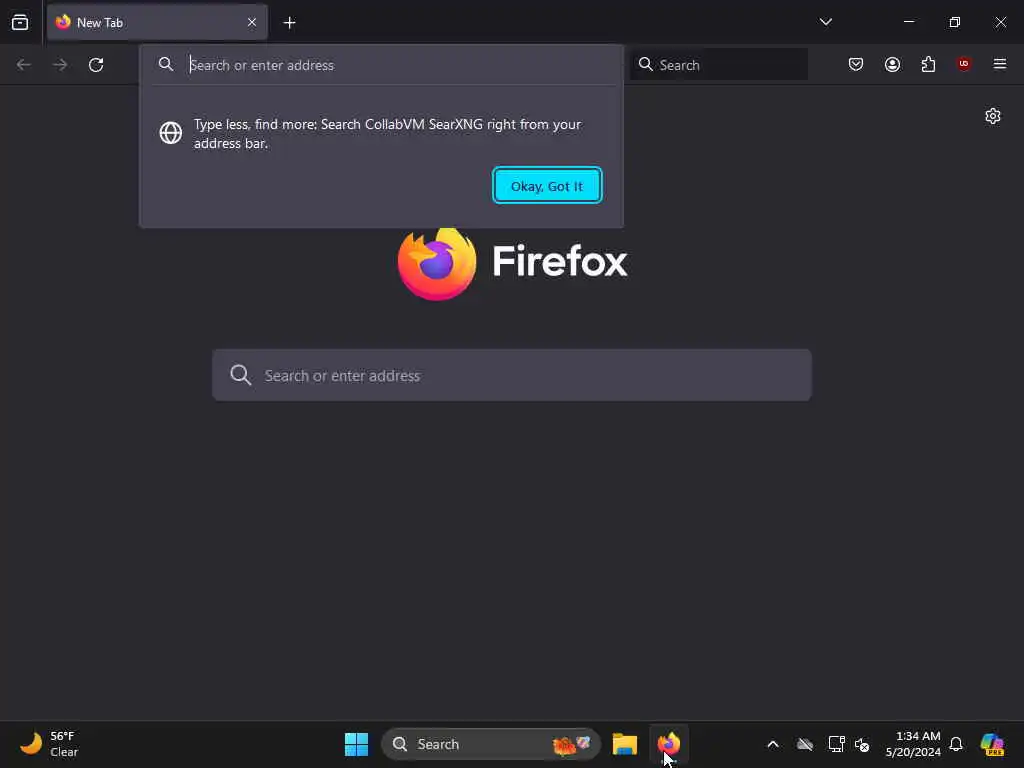Reload the current page
The width and height of the screenshot is (1024, 768).
coord(96,65)
